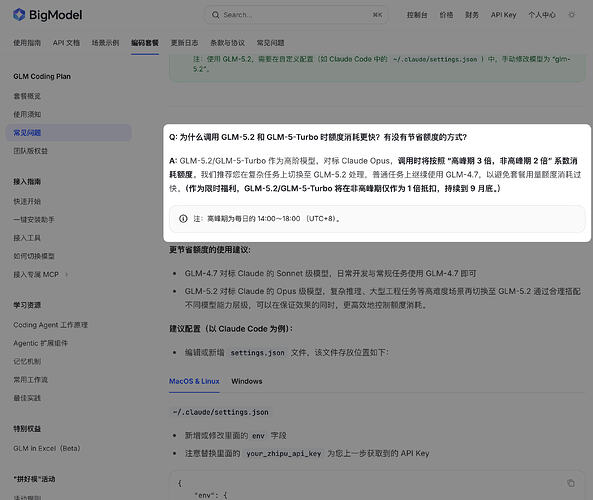
Task: Copy code with the clipboard icon
Action: click(571, 483)
